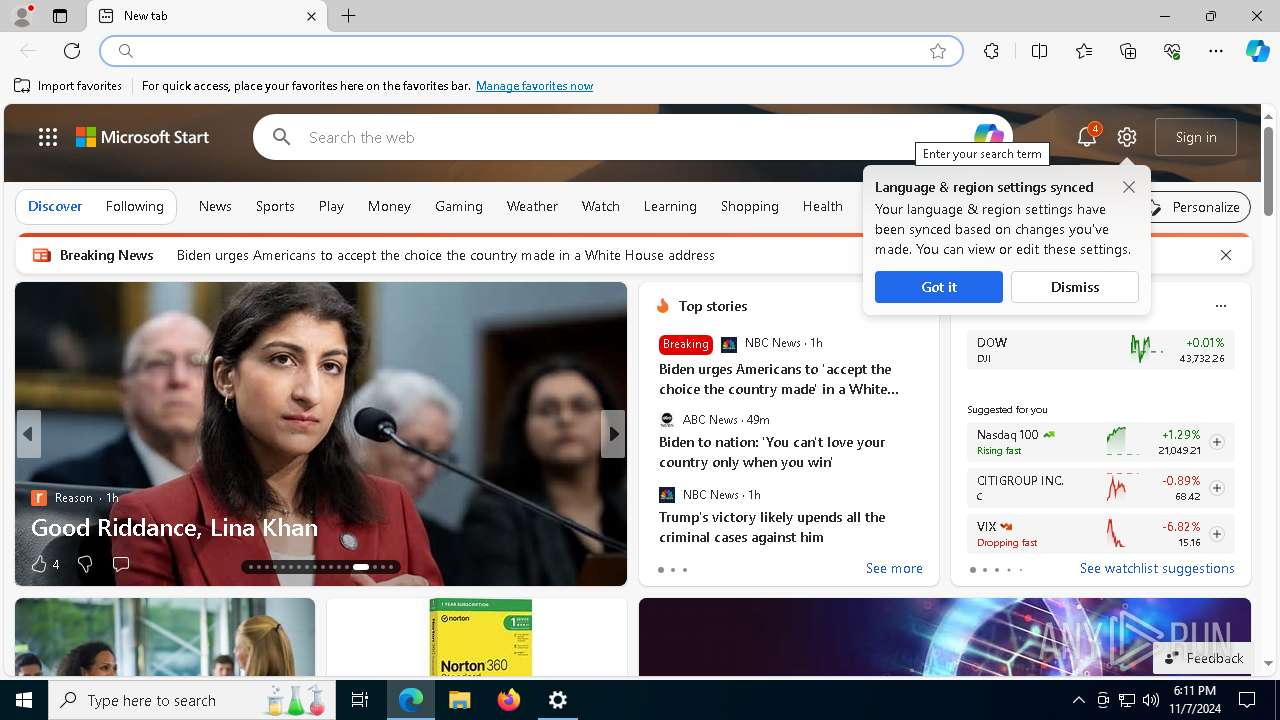Open Favorites list icon
The height and width of the screenshot is (720, 1280).
pos(1084,51)
